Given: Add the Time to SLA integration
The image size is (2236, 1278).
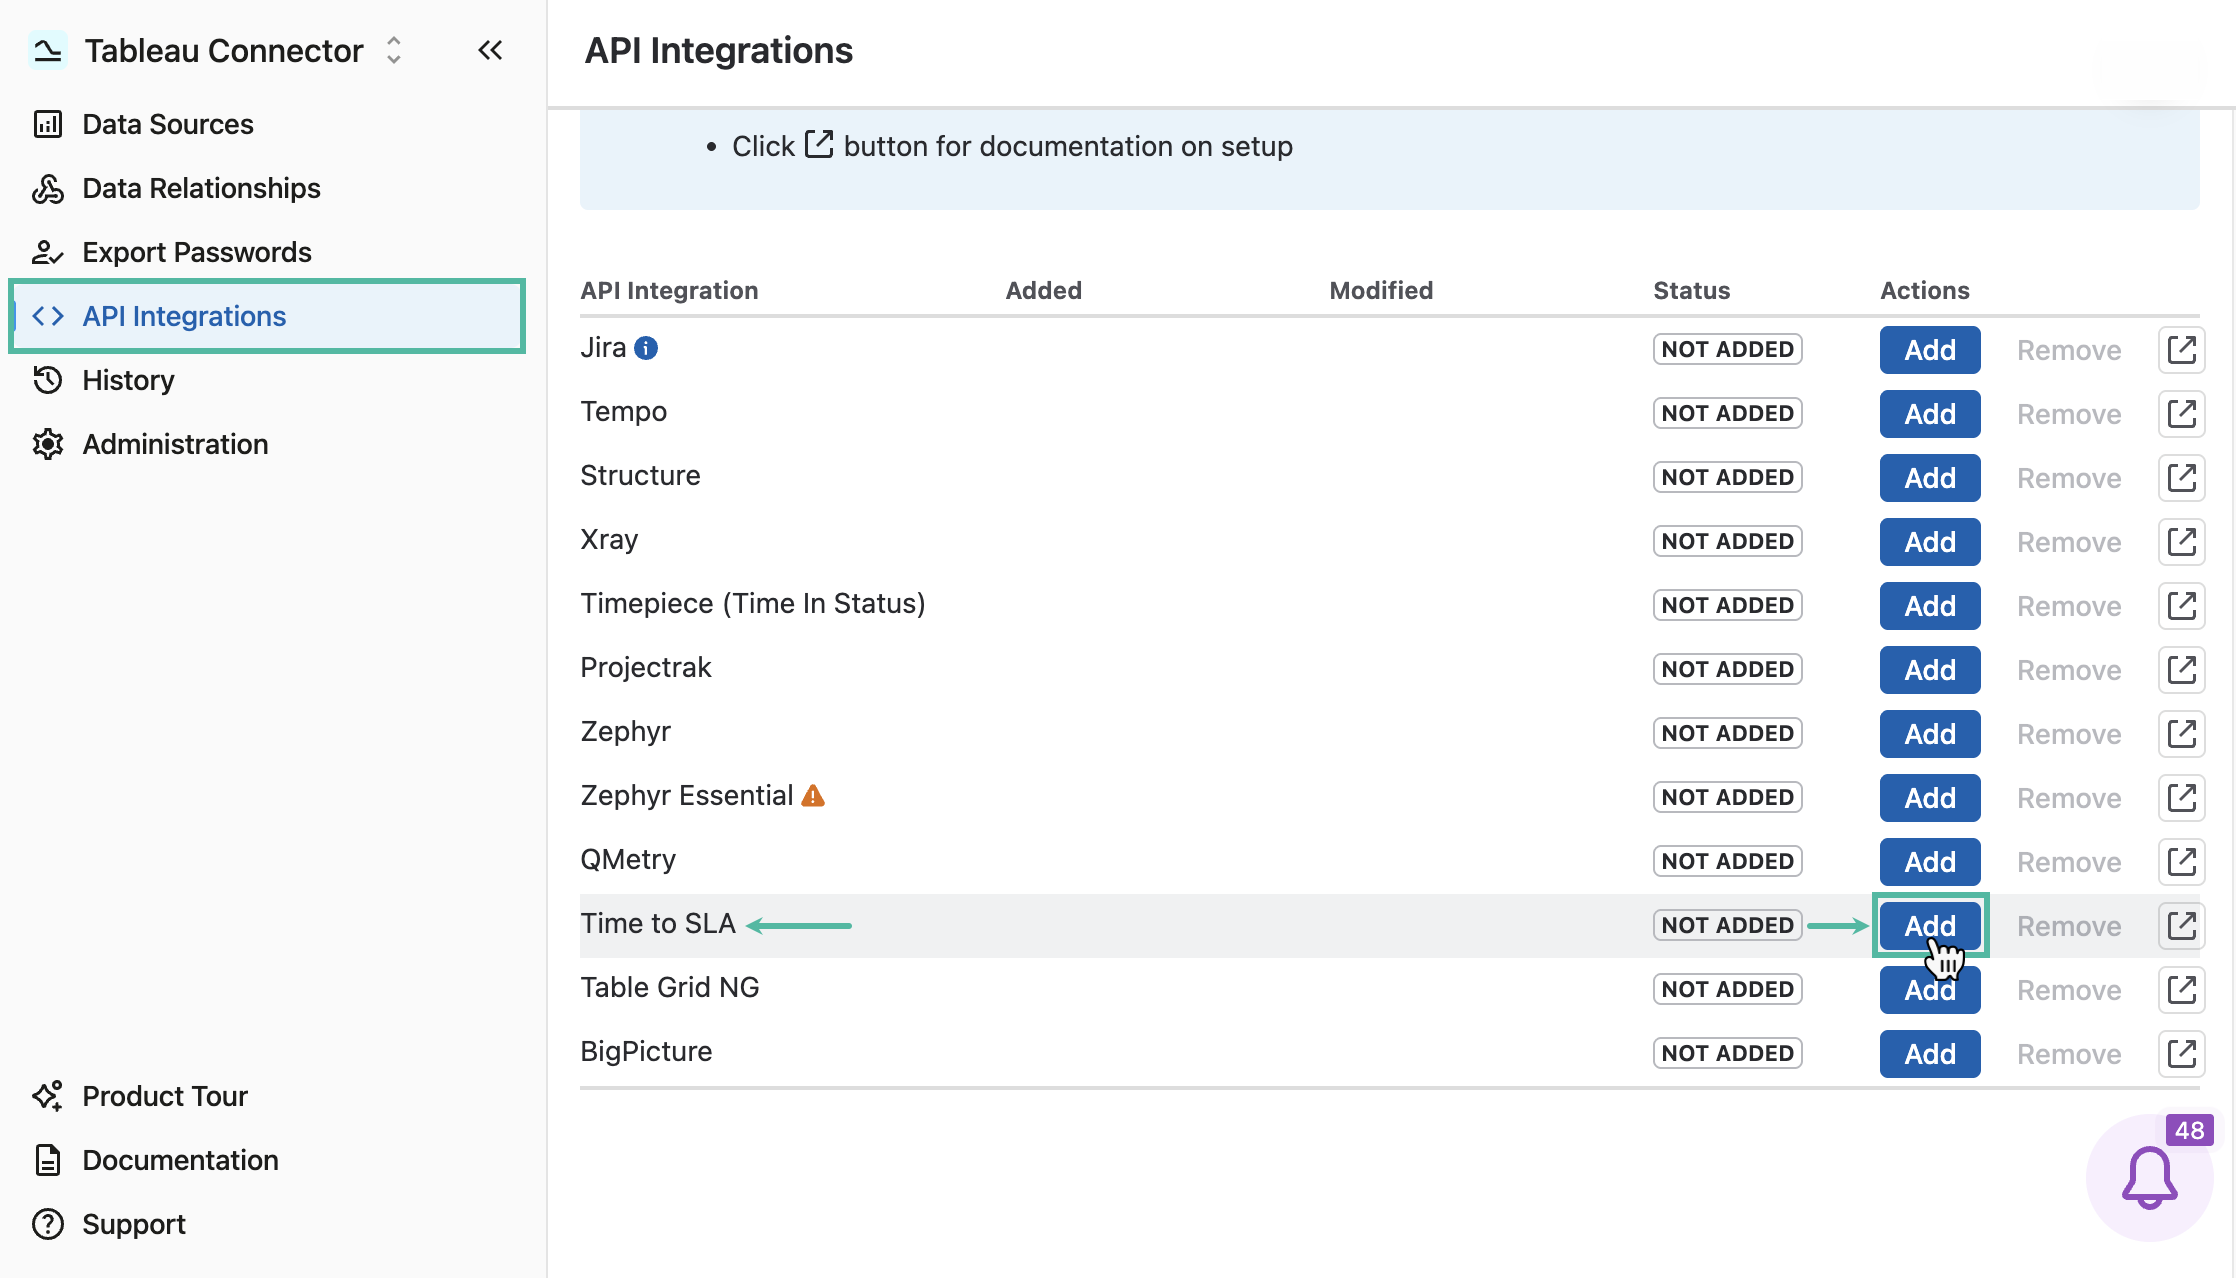Looking at the screenshot, I should pos(1930,926).
